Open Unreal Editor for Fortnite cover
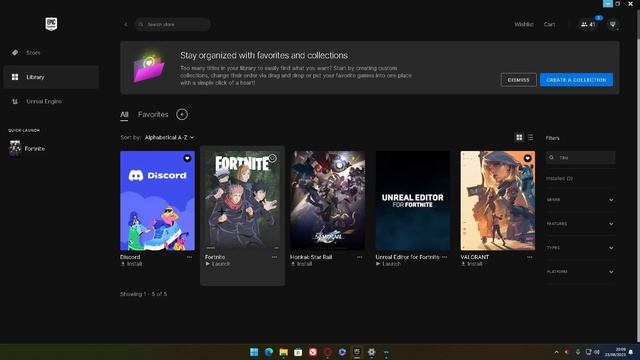This screenshot has width=640, height=360. [413, 200]
